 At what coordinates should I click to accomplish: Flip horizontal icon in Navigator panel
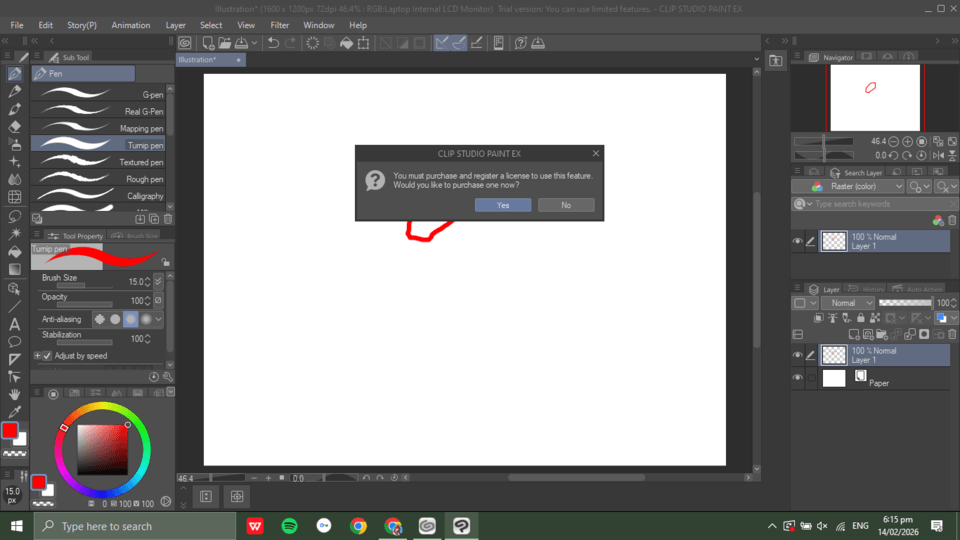[x=938, y=156]
